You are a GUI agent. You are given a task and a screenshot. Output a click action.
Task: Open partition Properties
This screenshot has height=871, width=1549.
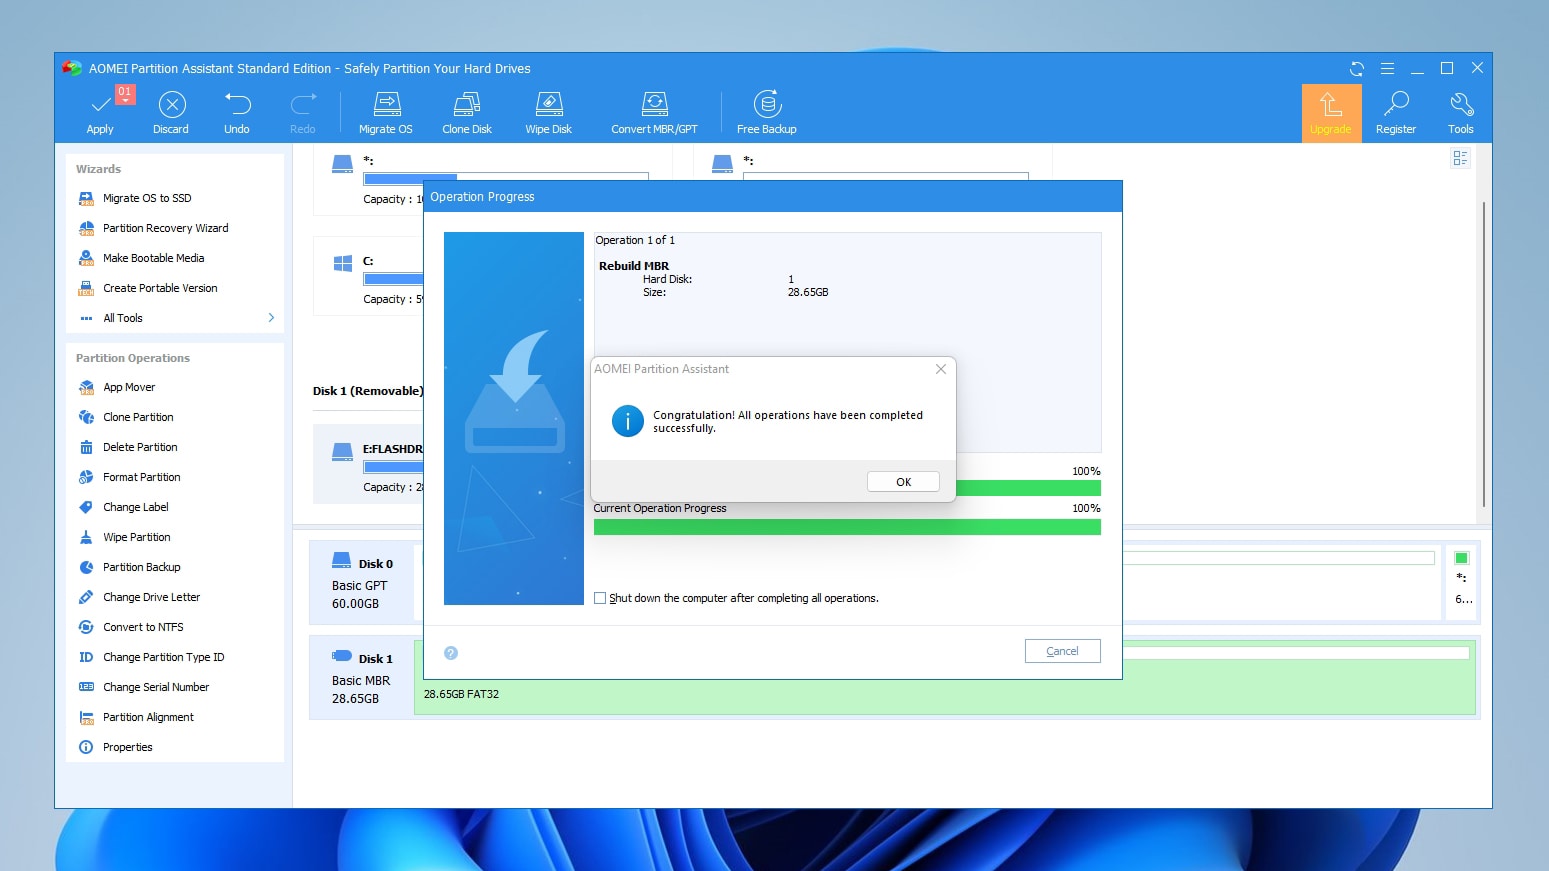click(127, 747)
